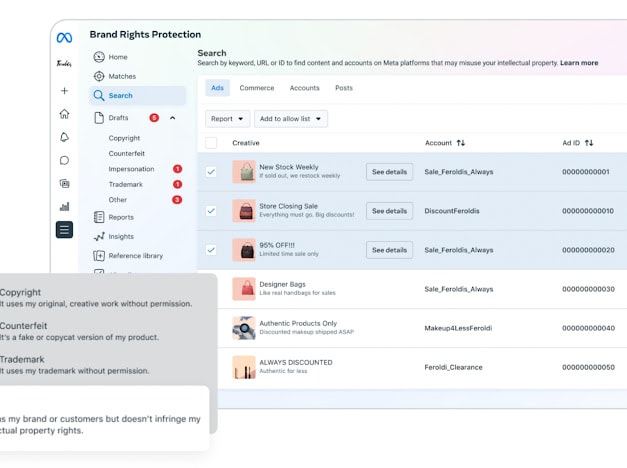Click the Insights graph icon
Screen dimensions: 627x468
pos(99,236)
